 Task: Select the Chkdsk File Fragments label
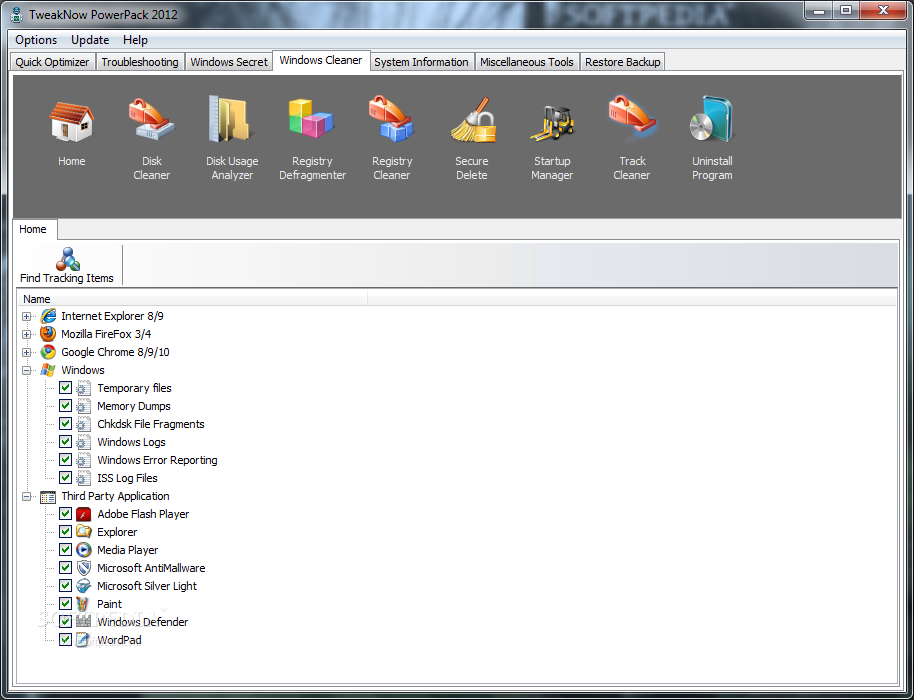pos(151,424)
